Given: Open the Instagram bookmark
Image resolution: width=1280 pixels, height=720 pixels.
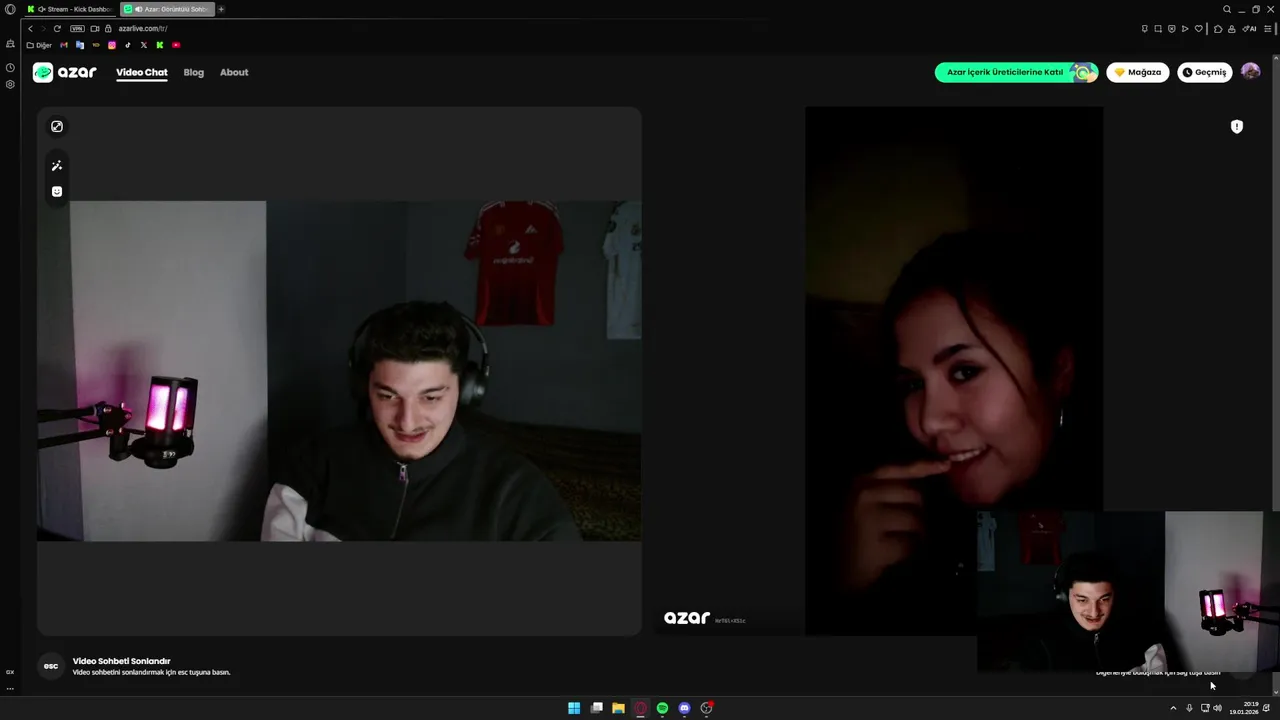Looking at the screenshot, I should (x=112, y=45).
